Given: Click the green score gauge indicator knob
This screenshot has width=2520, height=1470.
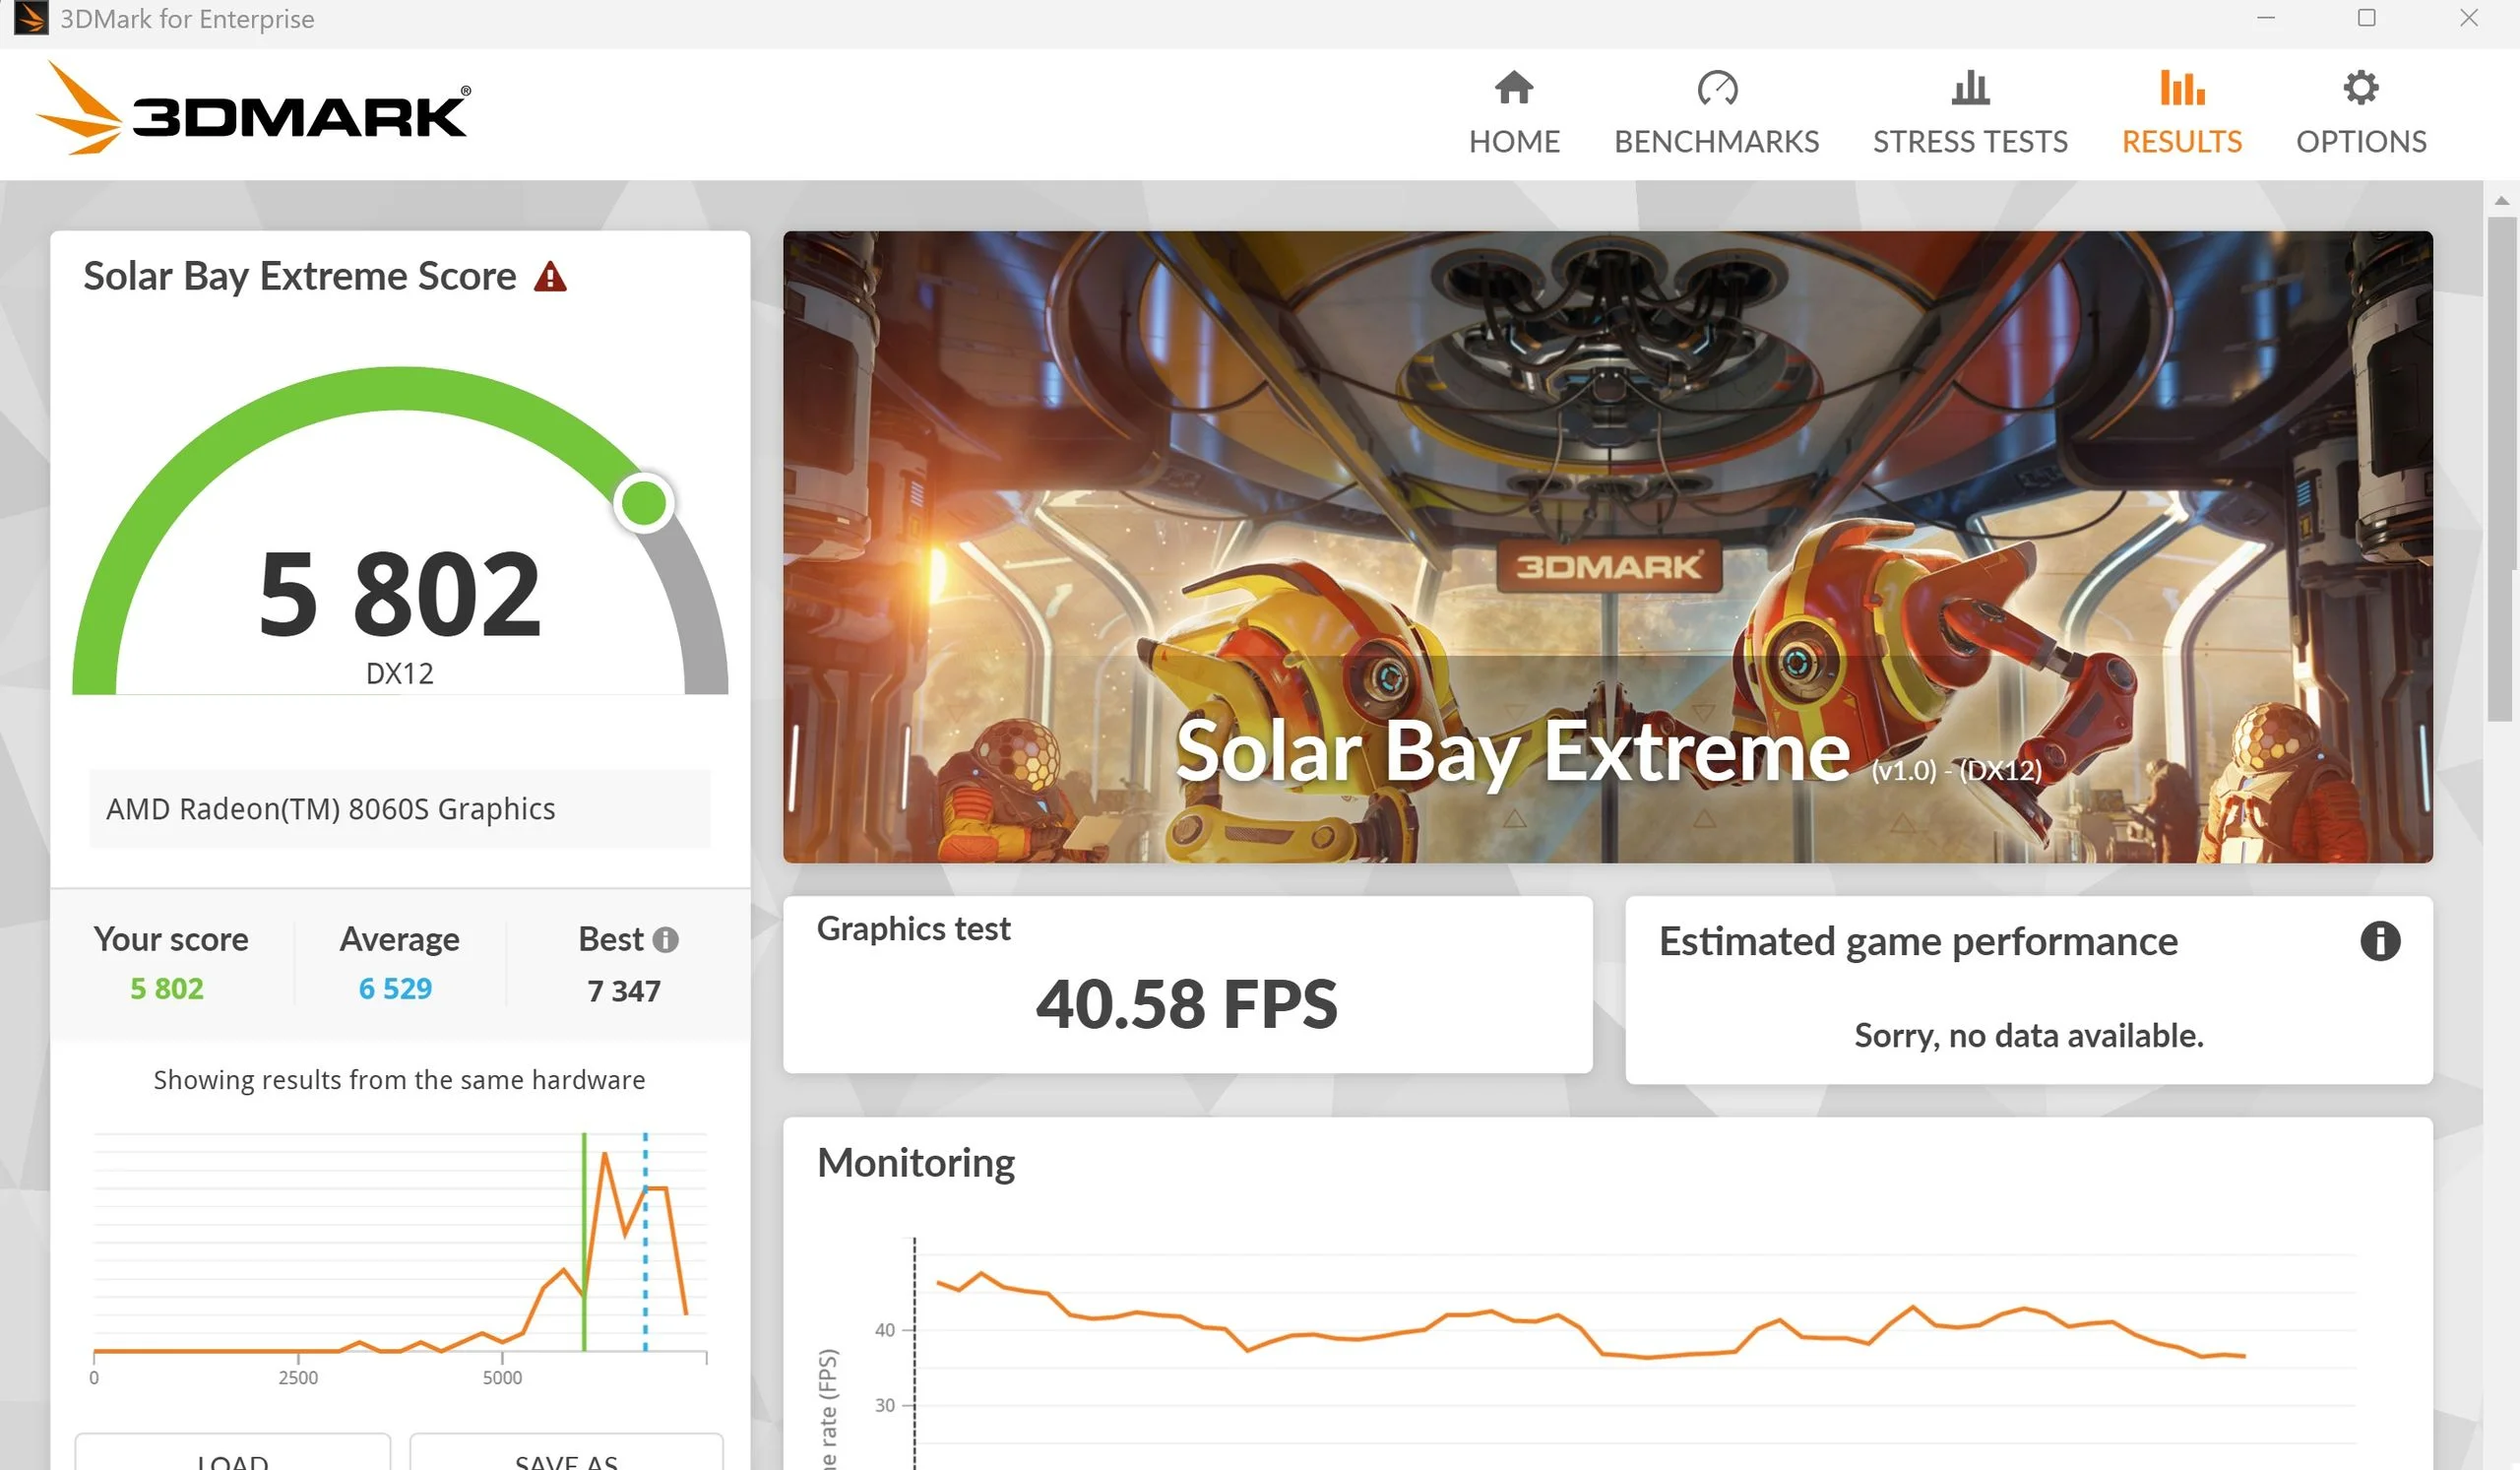Looking at the screenshot, I should [644, 502].
